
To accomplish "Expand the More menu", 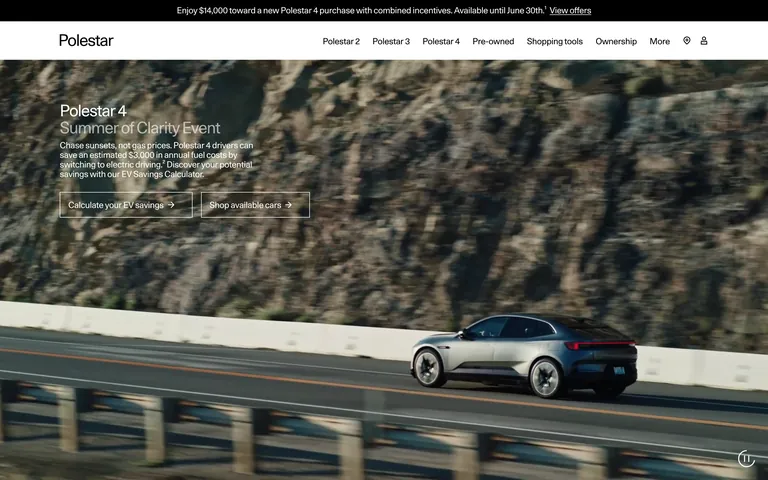I will click(x=659, y=41).
